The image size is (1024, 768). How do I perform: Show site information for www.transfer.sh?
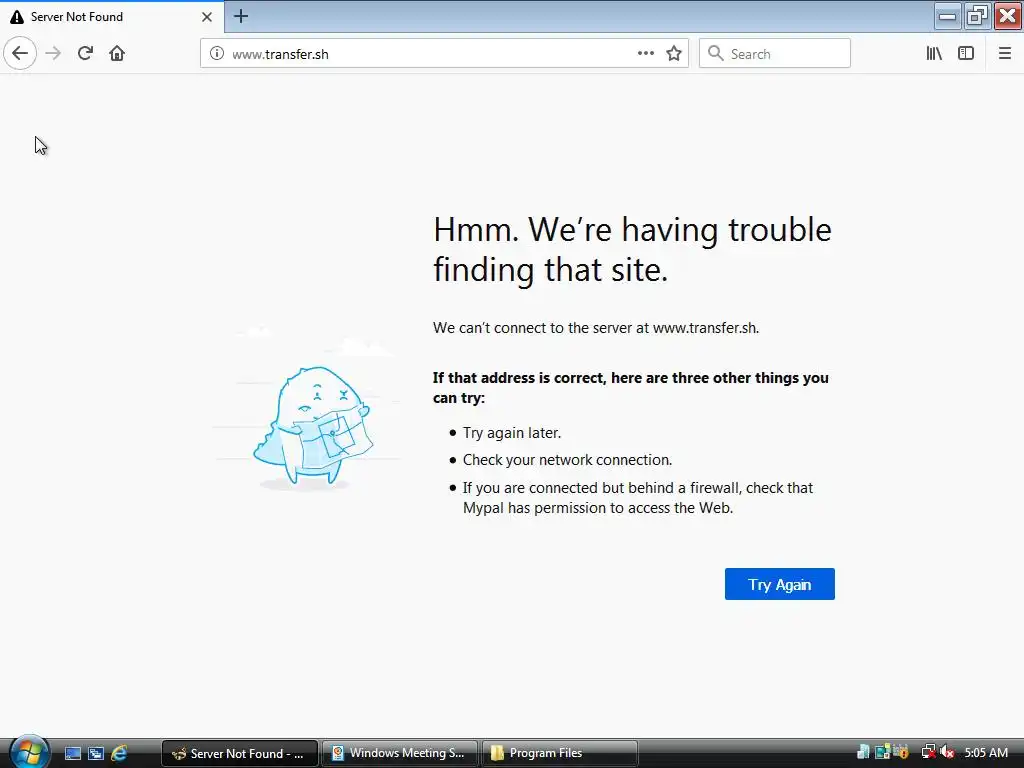(217, 54)
